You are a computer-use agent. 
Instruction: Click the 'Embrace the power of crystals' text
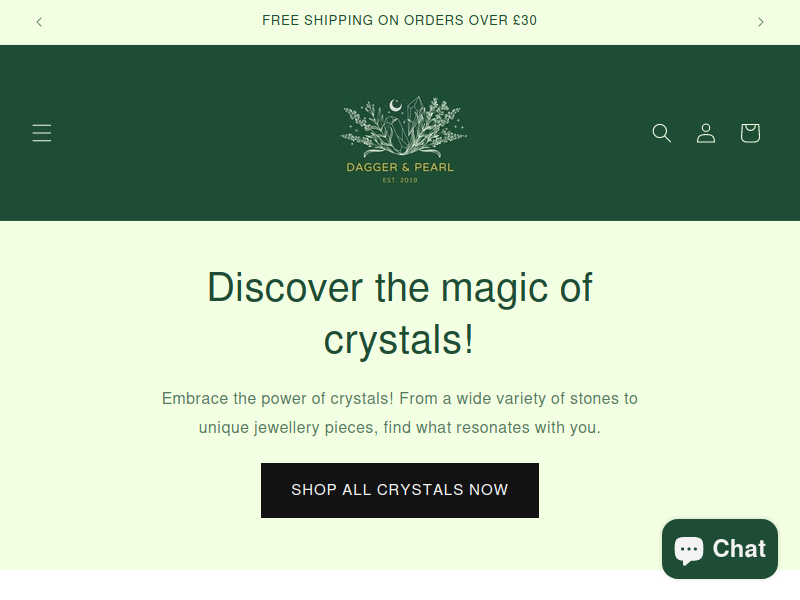278,398
